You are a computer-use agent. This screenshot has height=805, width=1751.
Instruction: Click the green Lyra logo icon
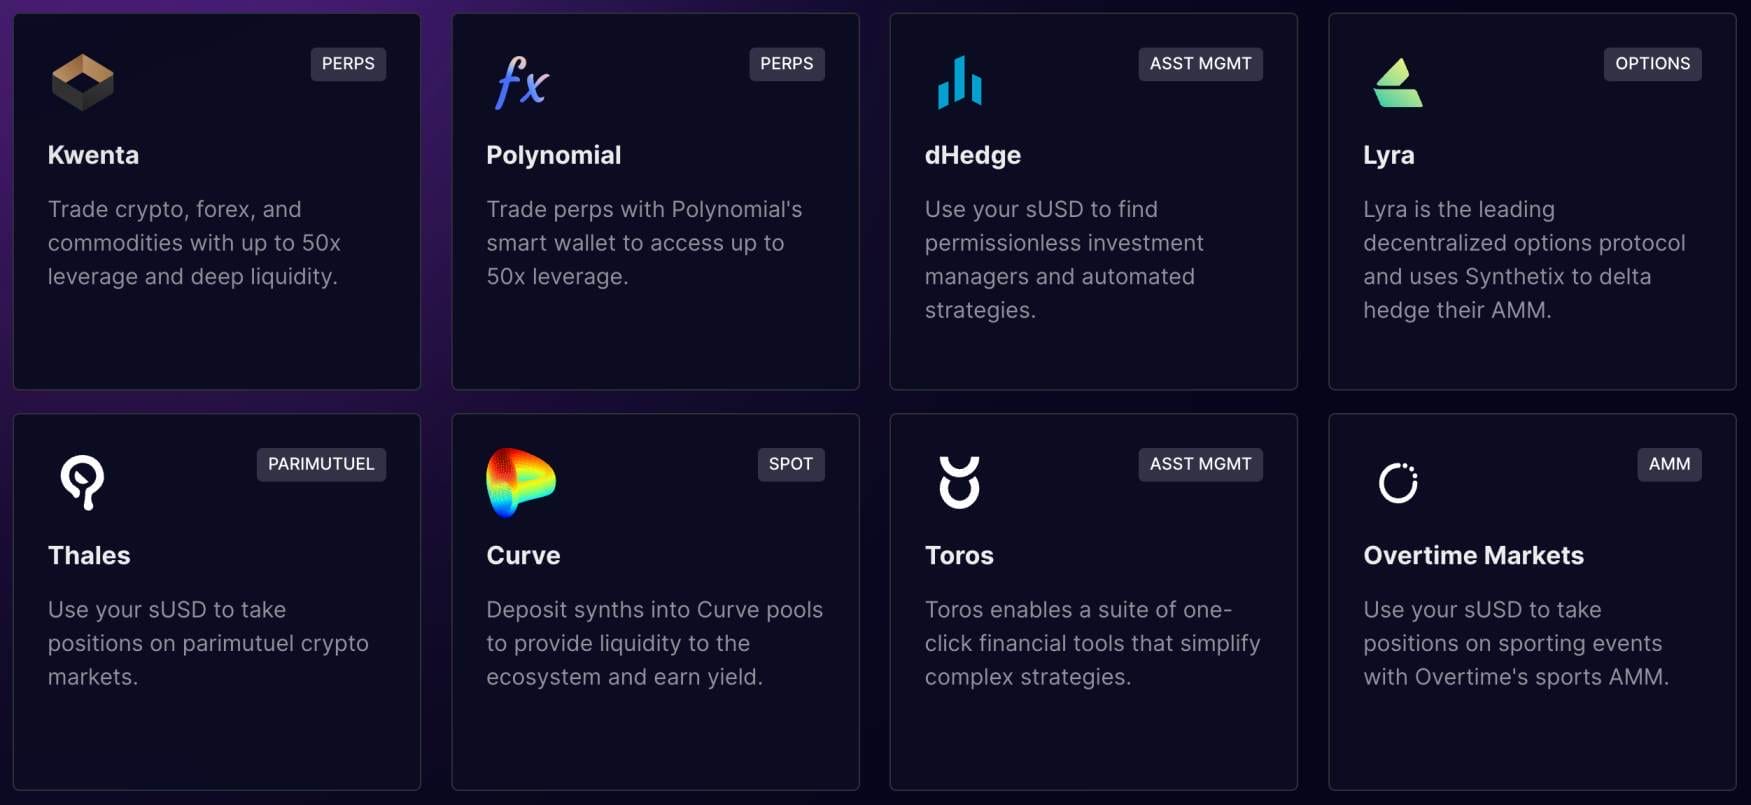pos(1397,83)
